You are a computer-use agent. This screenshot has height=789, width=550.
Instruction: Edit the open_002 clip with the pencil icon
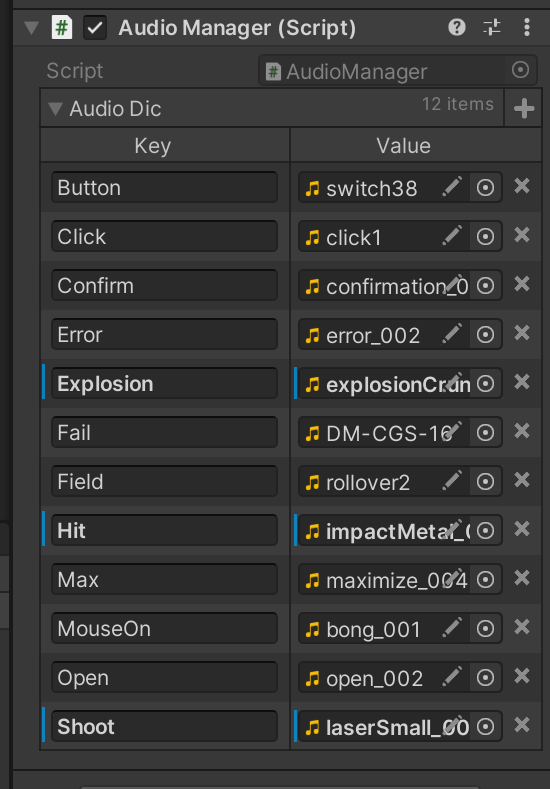(452, 677)
